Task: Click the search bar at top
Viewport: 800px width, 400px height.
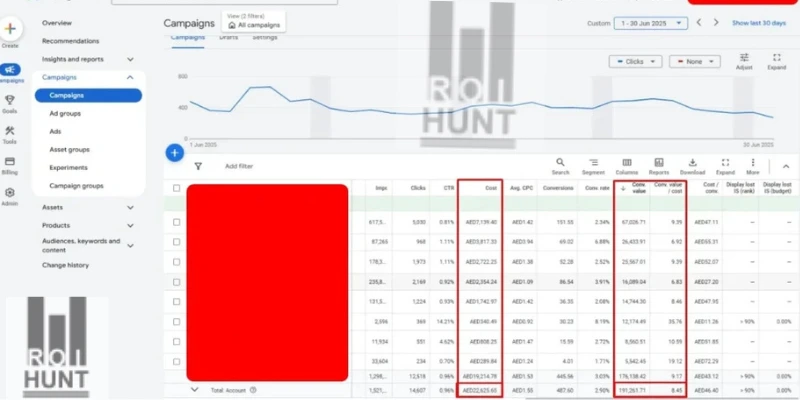Action: point(224,2)
